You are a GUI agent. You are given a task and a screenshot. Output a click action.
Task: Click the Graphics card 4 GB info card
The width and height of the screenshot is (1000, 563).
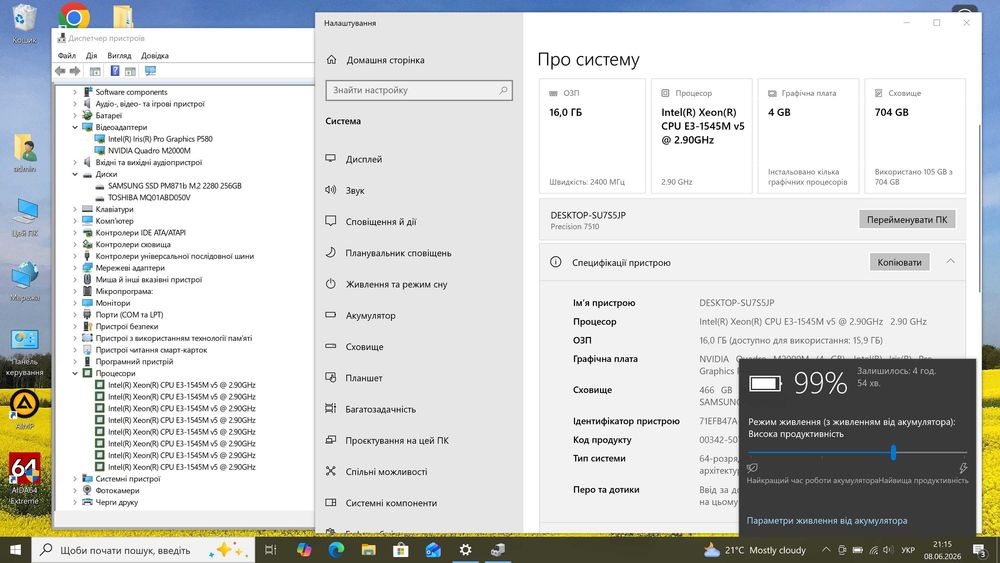[x=808, y=136]
